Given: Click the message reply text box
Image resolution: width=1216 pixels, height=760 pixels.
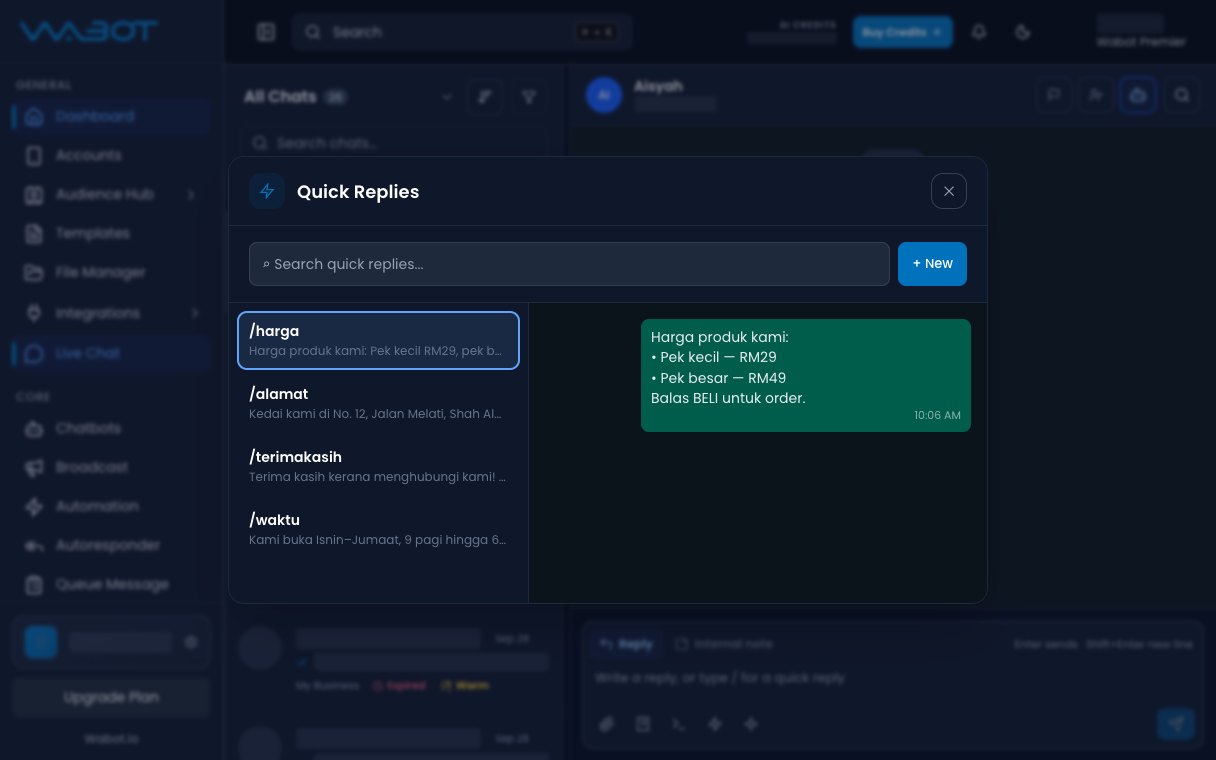Looking at the screenshot, I should coord(894,678).
